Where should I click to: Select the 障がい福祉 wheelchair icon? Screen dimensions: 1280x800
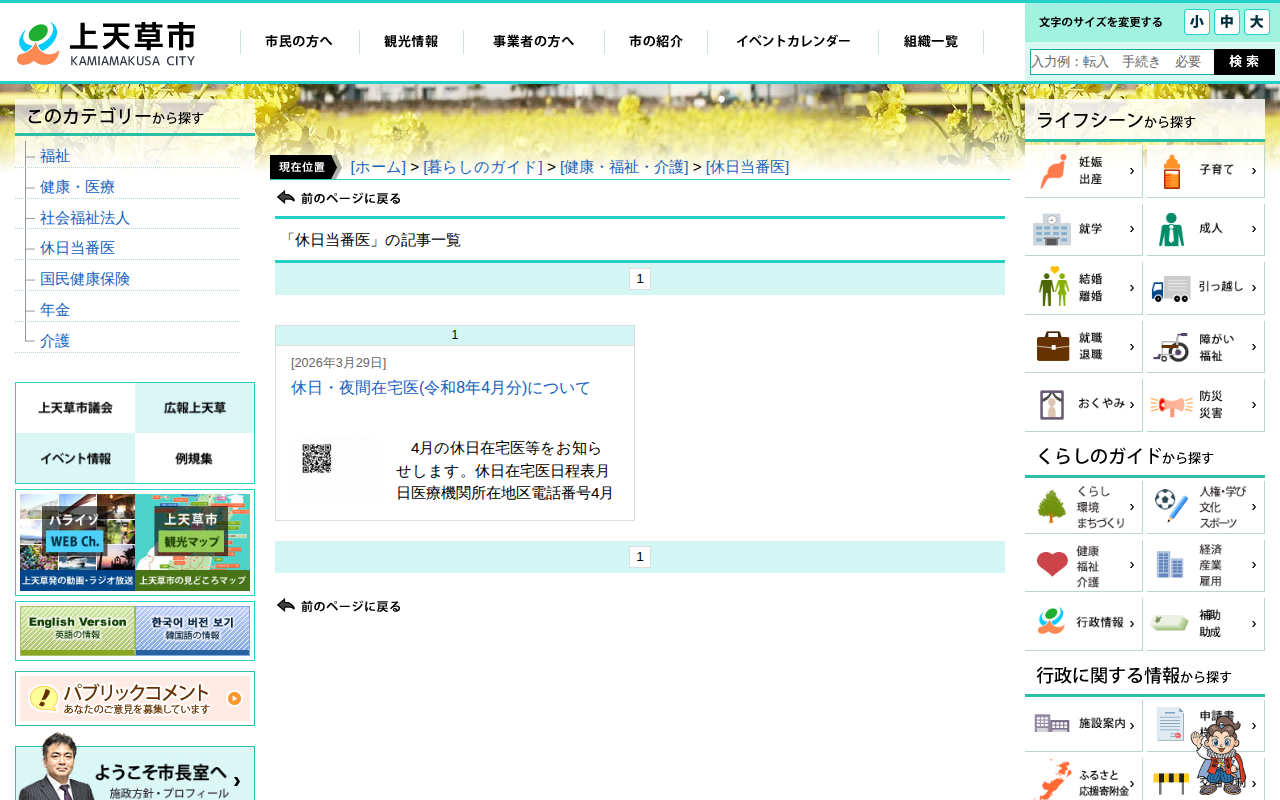click(x=1205, y=346)
